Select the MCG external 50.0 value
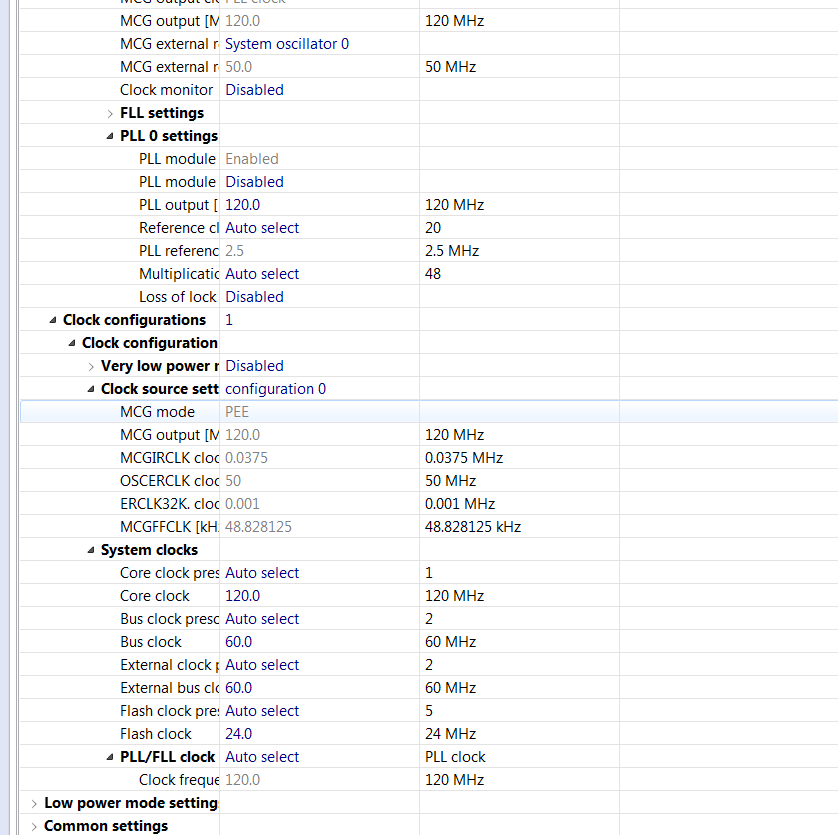Screen dimensions: 838x835 pyautogui.click(x=238, y=67)
